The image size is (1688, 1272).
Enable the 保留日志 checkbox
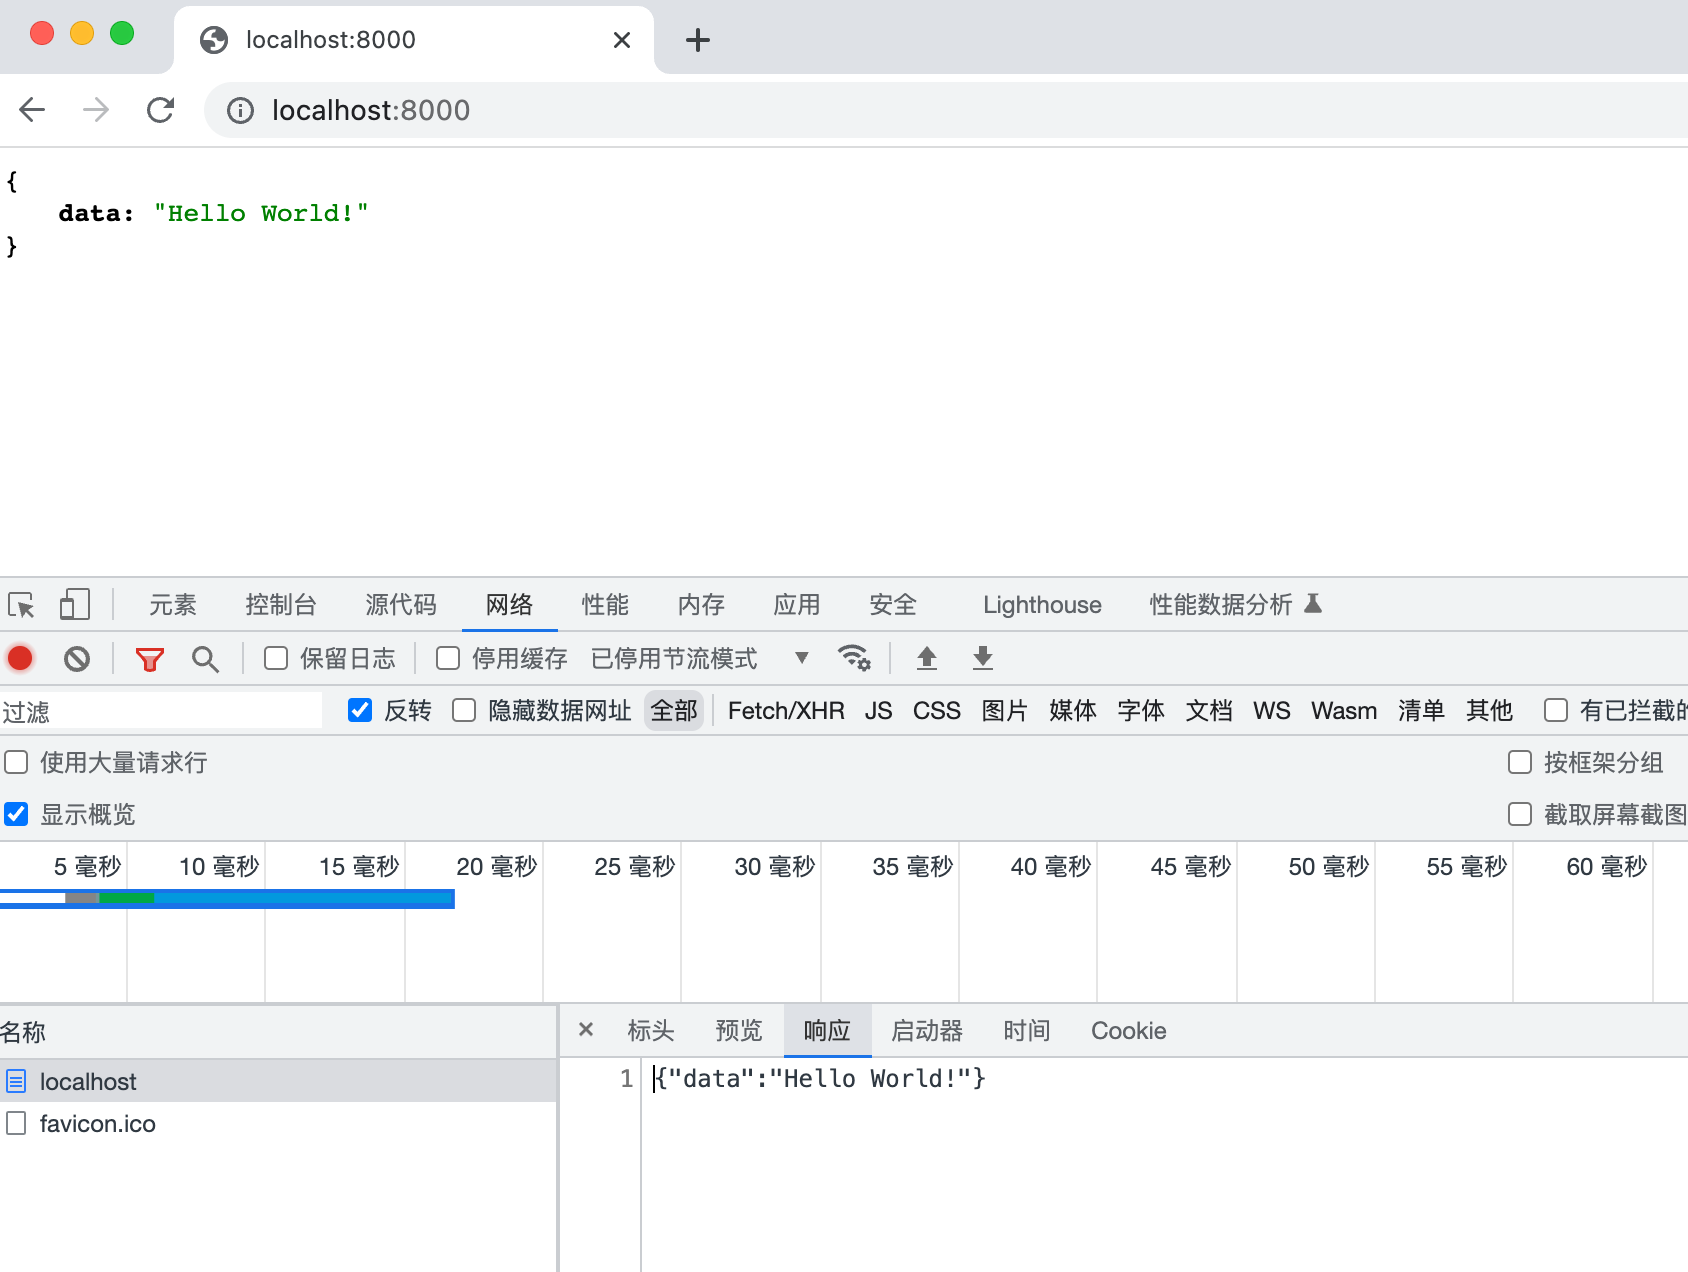(x=276, y=658)
